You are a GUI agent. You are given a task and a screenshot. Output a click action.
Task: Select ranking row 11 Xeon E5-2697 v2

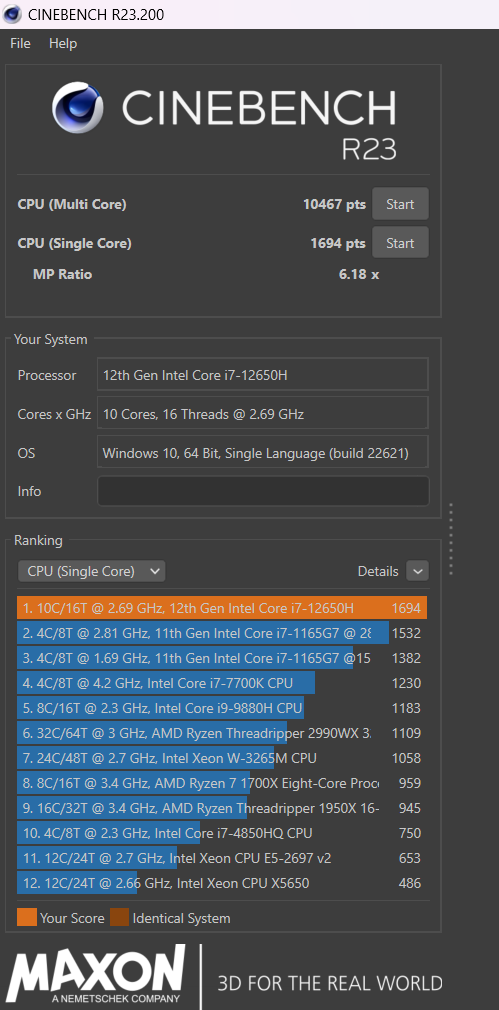tap(221, 858)
